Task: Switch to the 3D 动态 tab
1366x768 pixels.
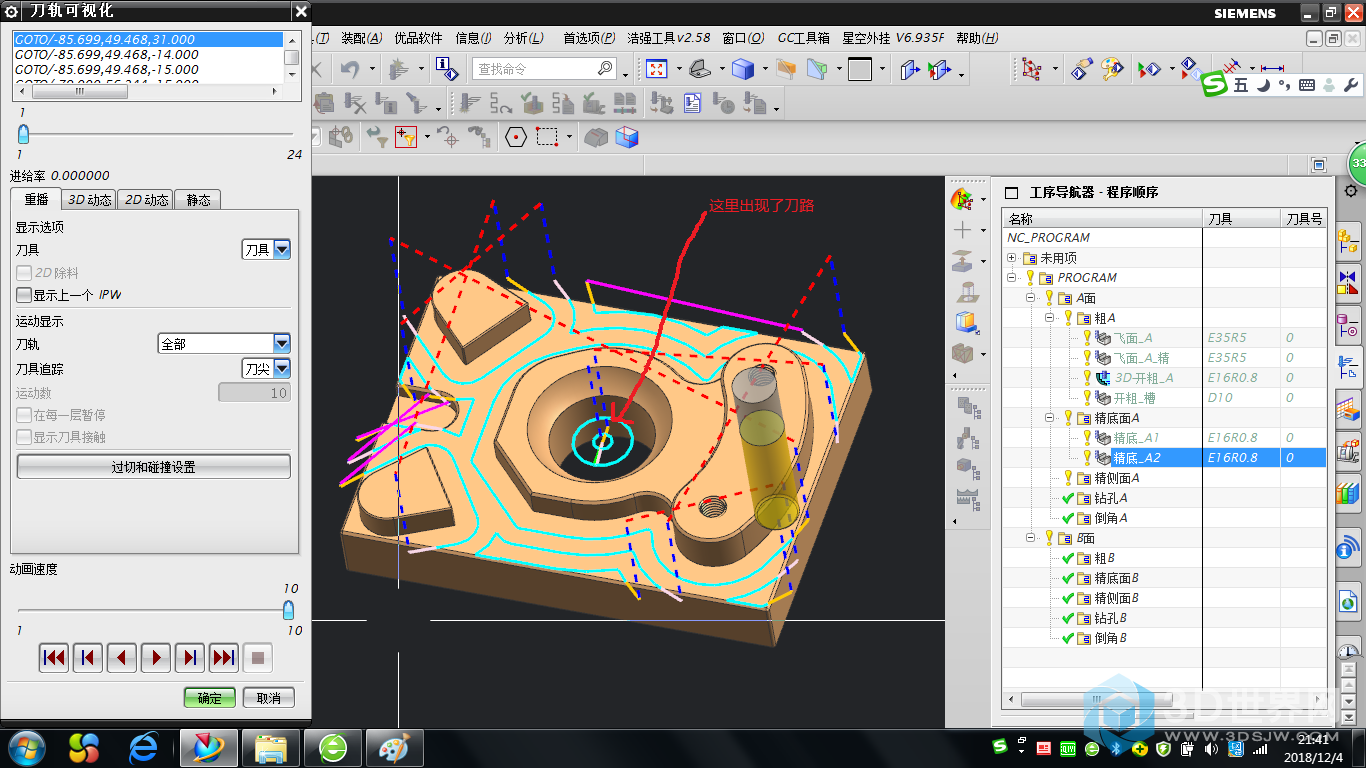Action: 89,200
